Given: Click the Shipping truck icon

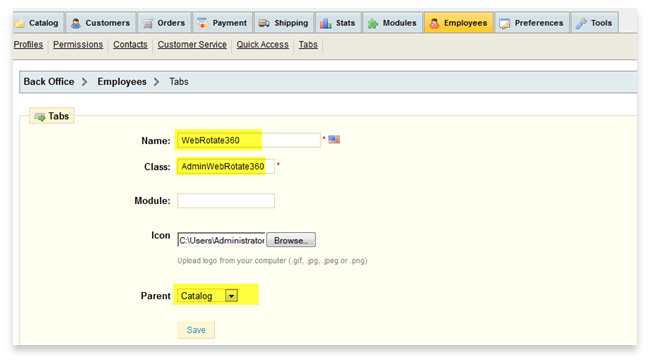Looking at the screenshot, I should click(x=264, y=23).
